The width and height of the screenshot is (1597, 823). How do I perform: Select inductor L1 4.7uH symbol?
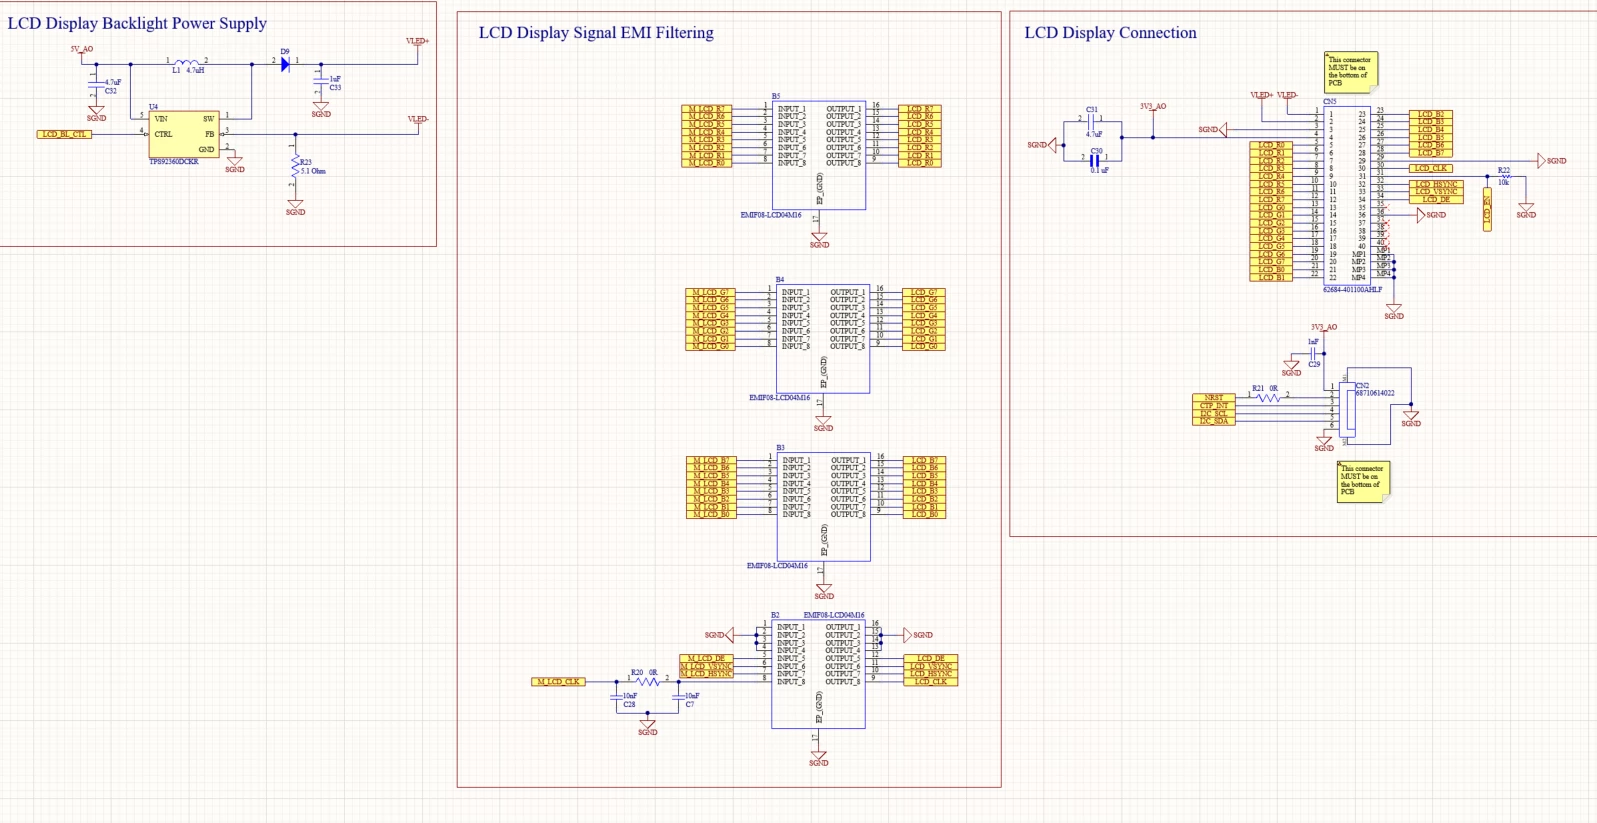coord(186,63)
